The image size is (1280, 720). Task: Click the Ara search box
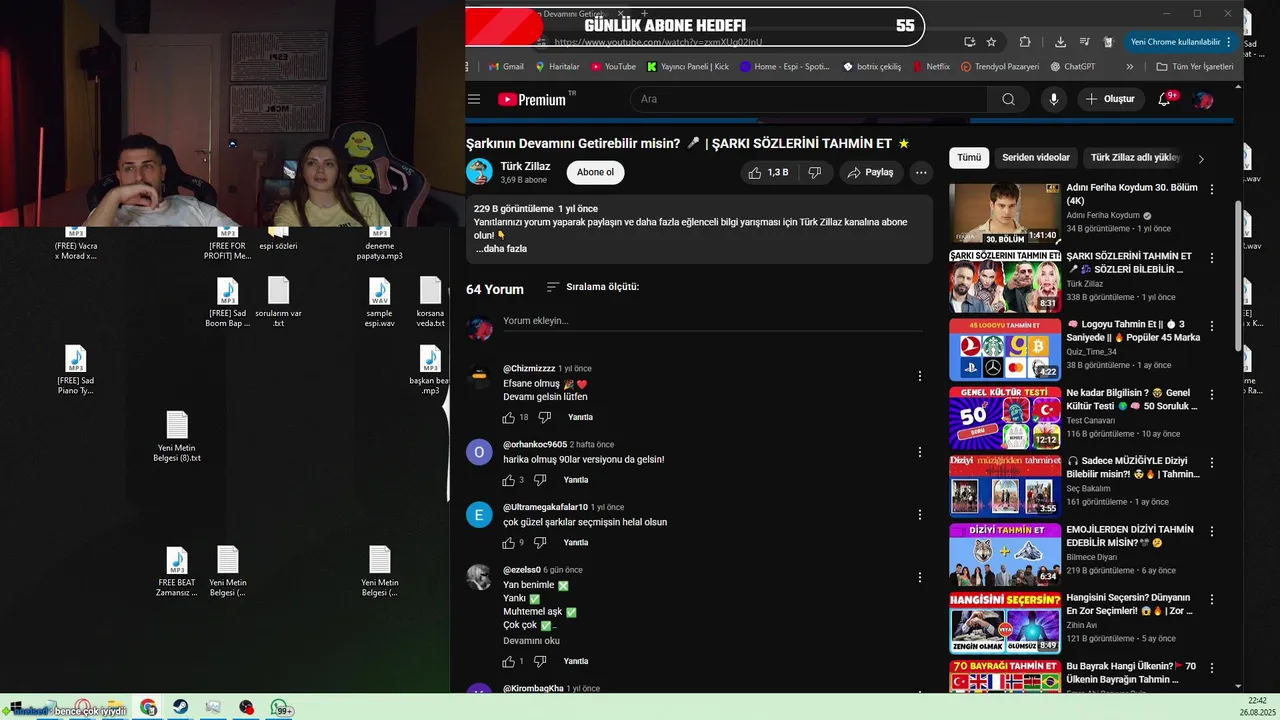808,99
